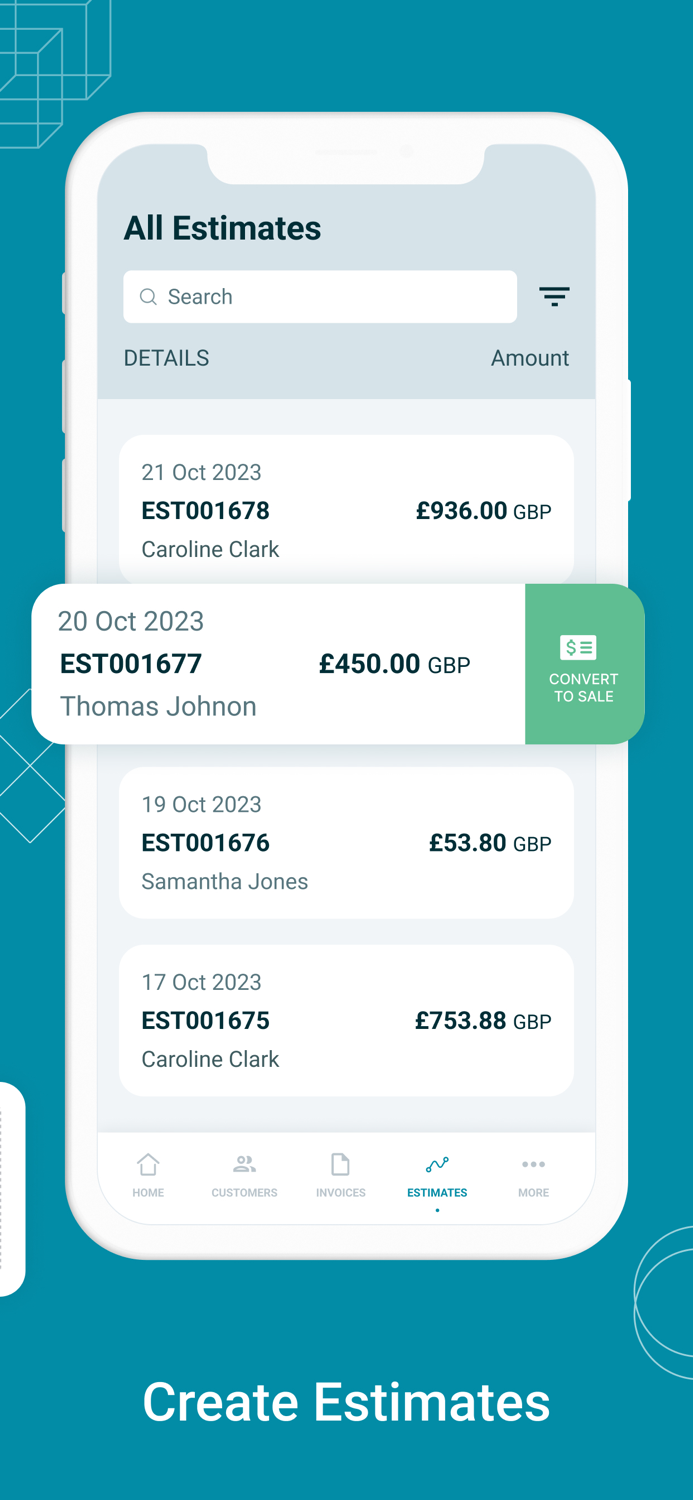Screen dimensions: 693x1500
Task: Open estimate EST001676 for Samantha Jones
Action: (x=346, y=842)
